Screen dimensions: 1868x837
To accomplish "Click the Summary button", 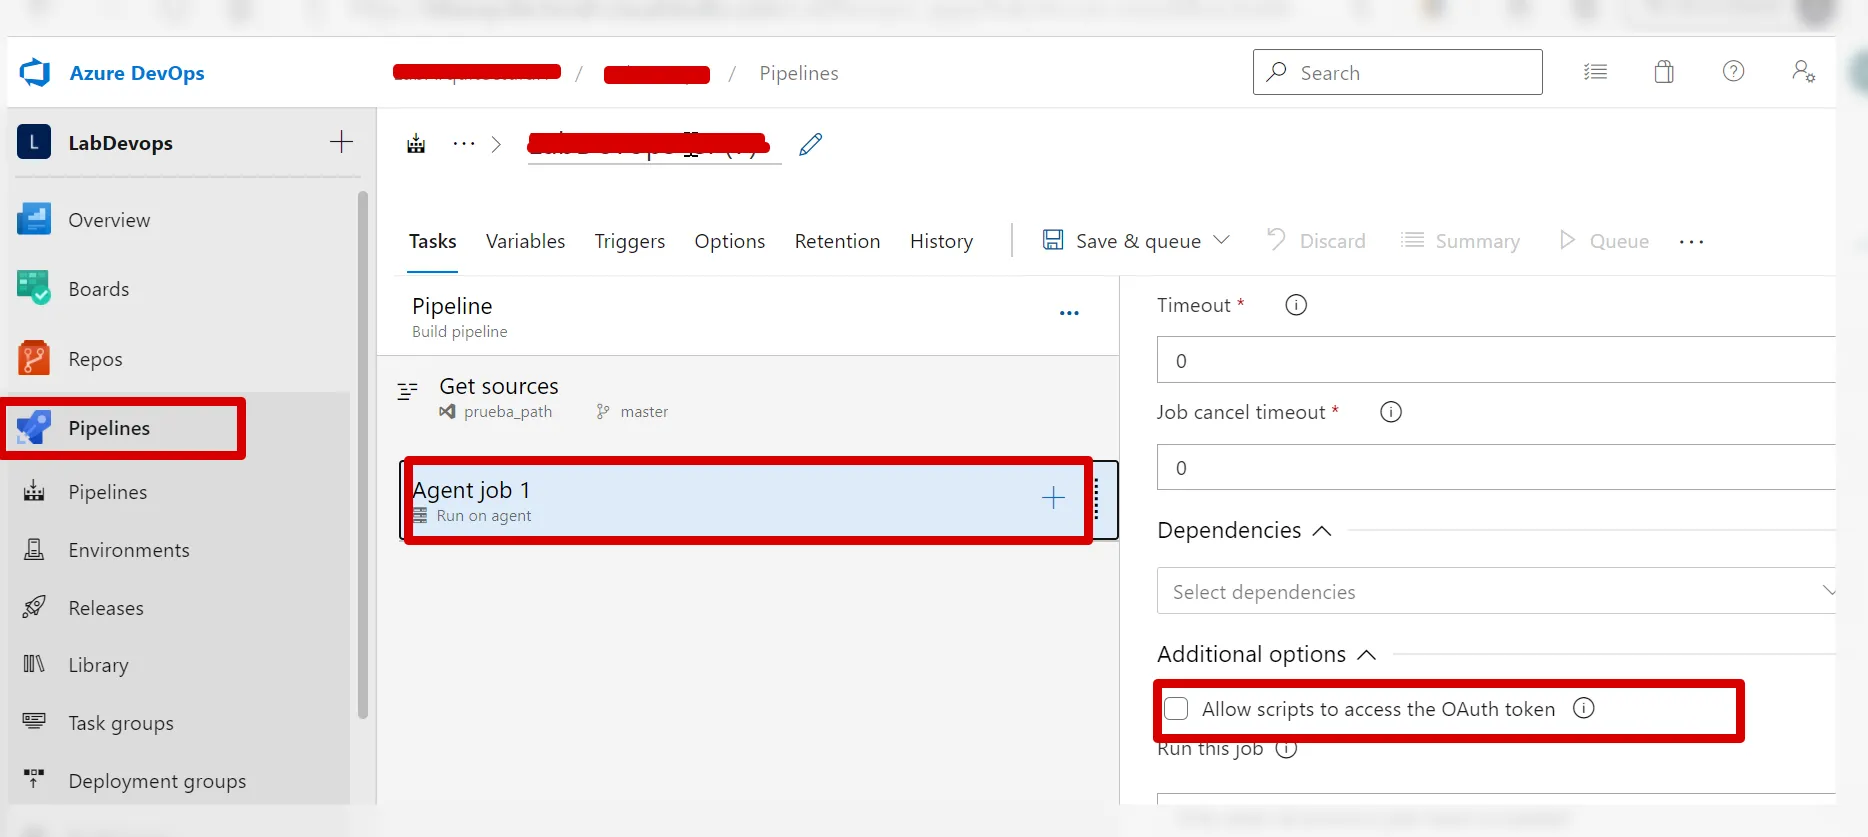I will click(x=1460, y=241).
